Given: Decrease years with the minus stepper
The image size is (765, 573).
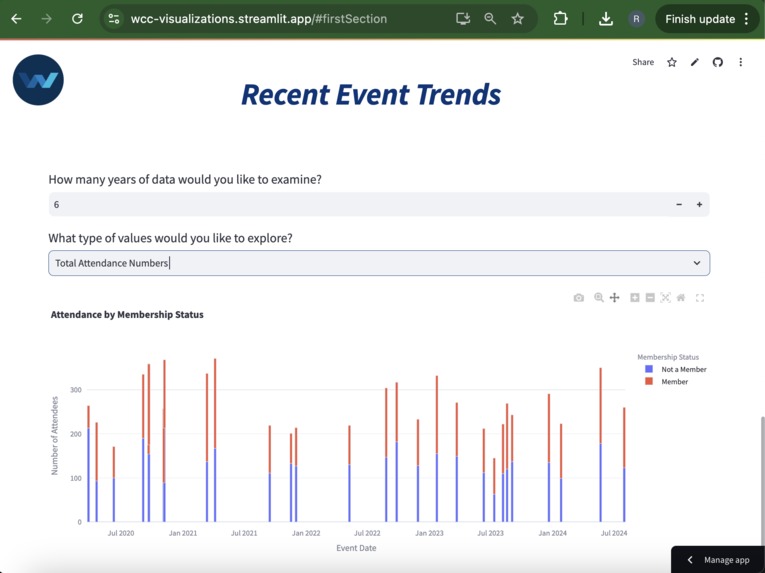Looking at the screenshot, I should pos(679,205).
